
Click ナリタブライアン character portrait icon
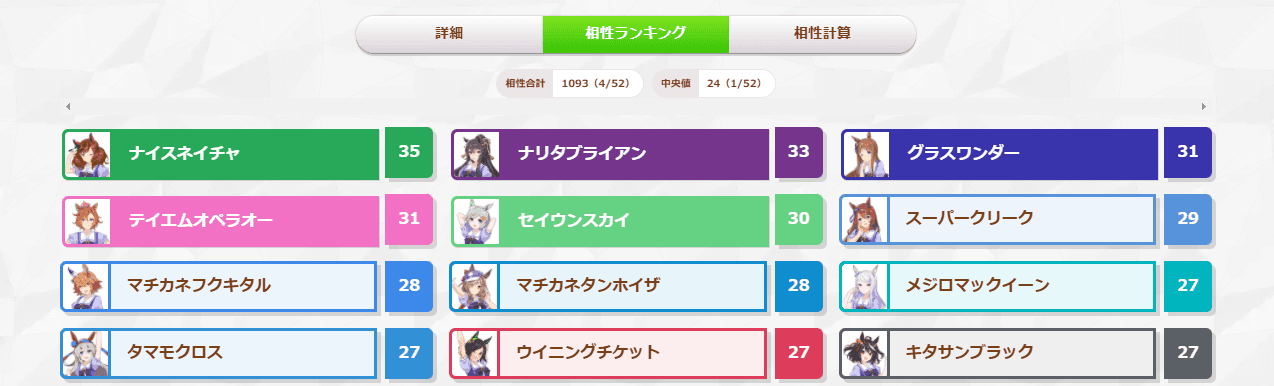(476, 154)
